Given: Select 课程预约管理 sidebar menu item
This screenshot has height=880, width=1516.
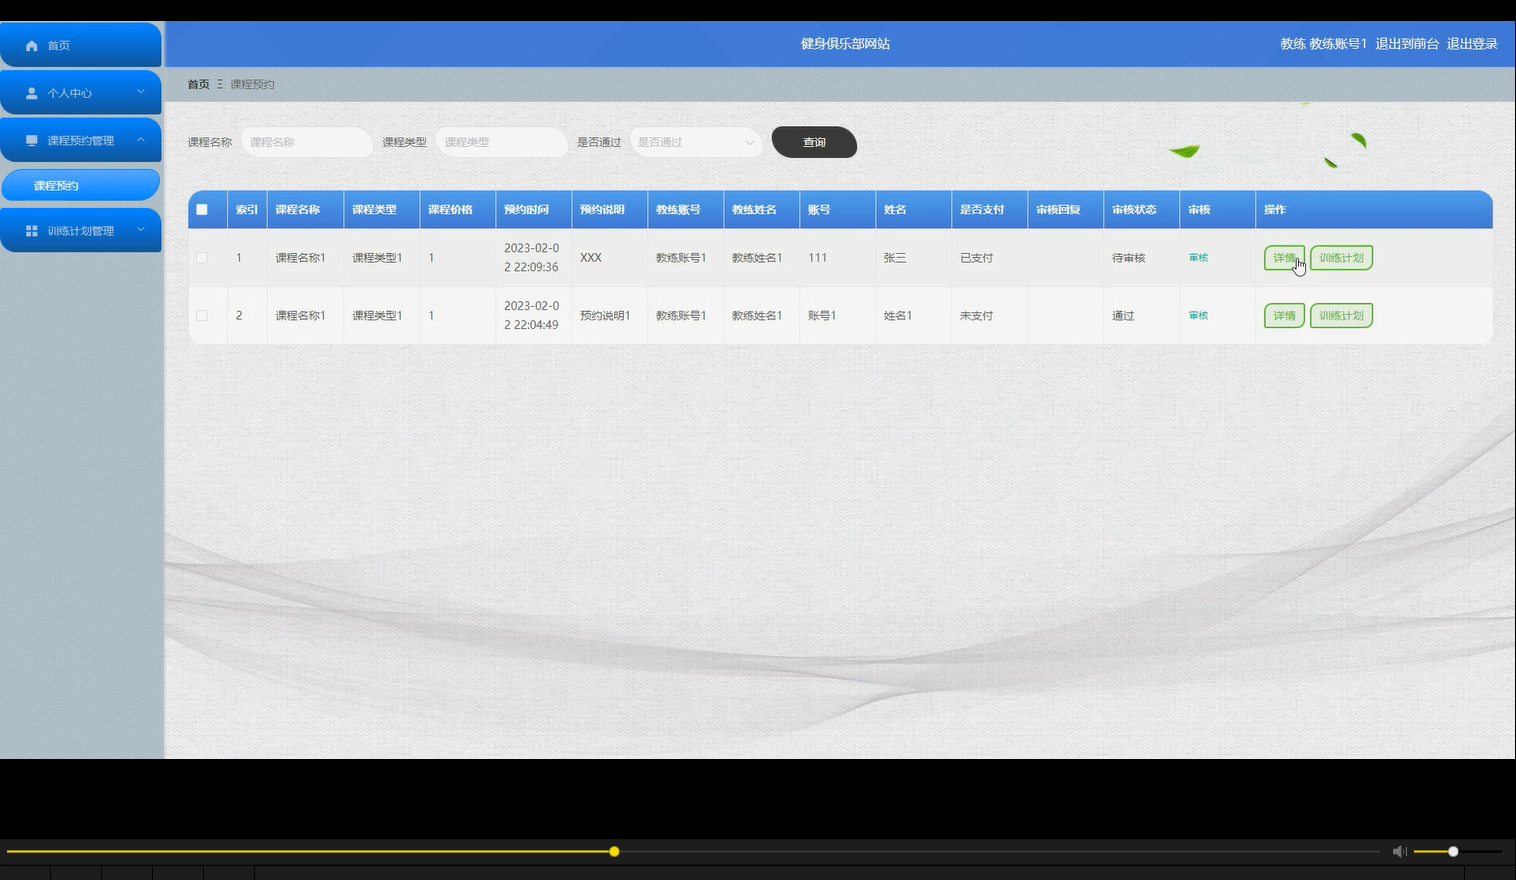Looking at the screenshot, I should [x=81, y=141].
